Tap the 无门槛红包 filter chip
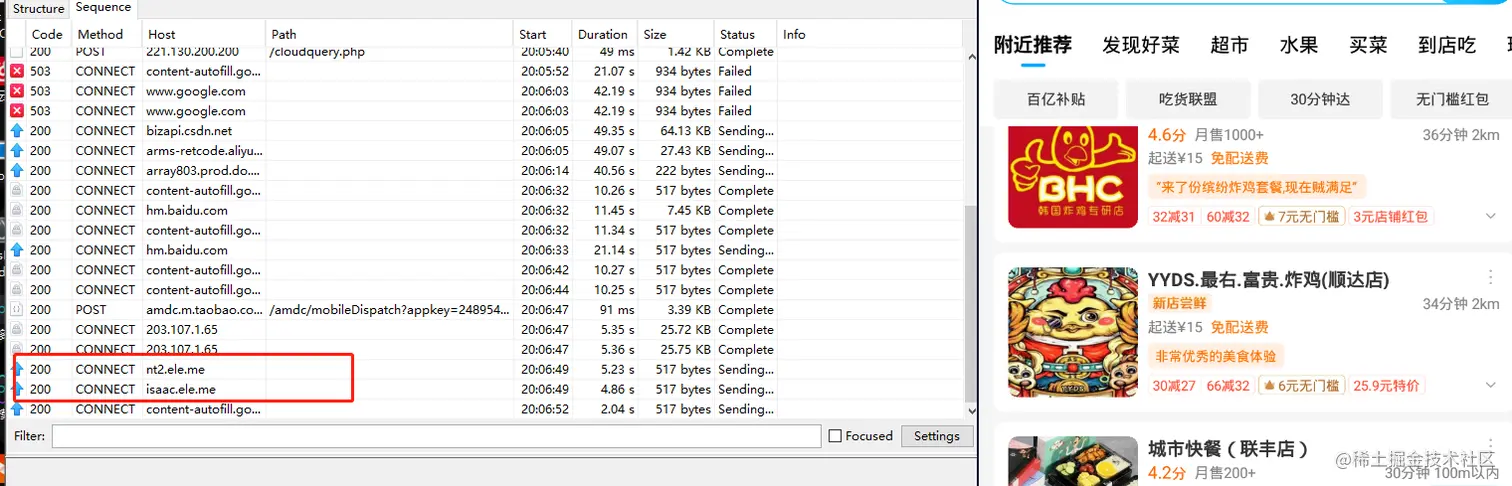This screenshot has height=486, width=1512. [x=1452, y=99]
